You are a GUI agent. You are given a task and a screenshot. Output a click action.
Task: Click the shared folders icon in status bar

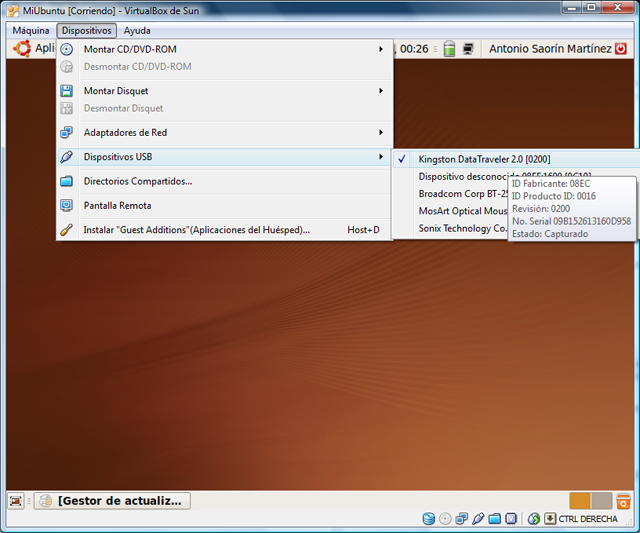(494, 519)
